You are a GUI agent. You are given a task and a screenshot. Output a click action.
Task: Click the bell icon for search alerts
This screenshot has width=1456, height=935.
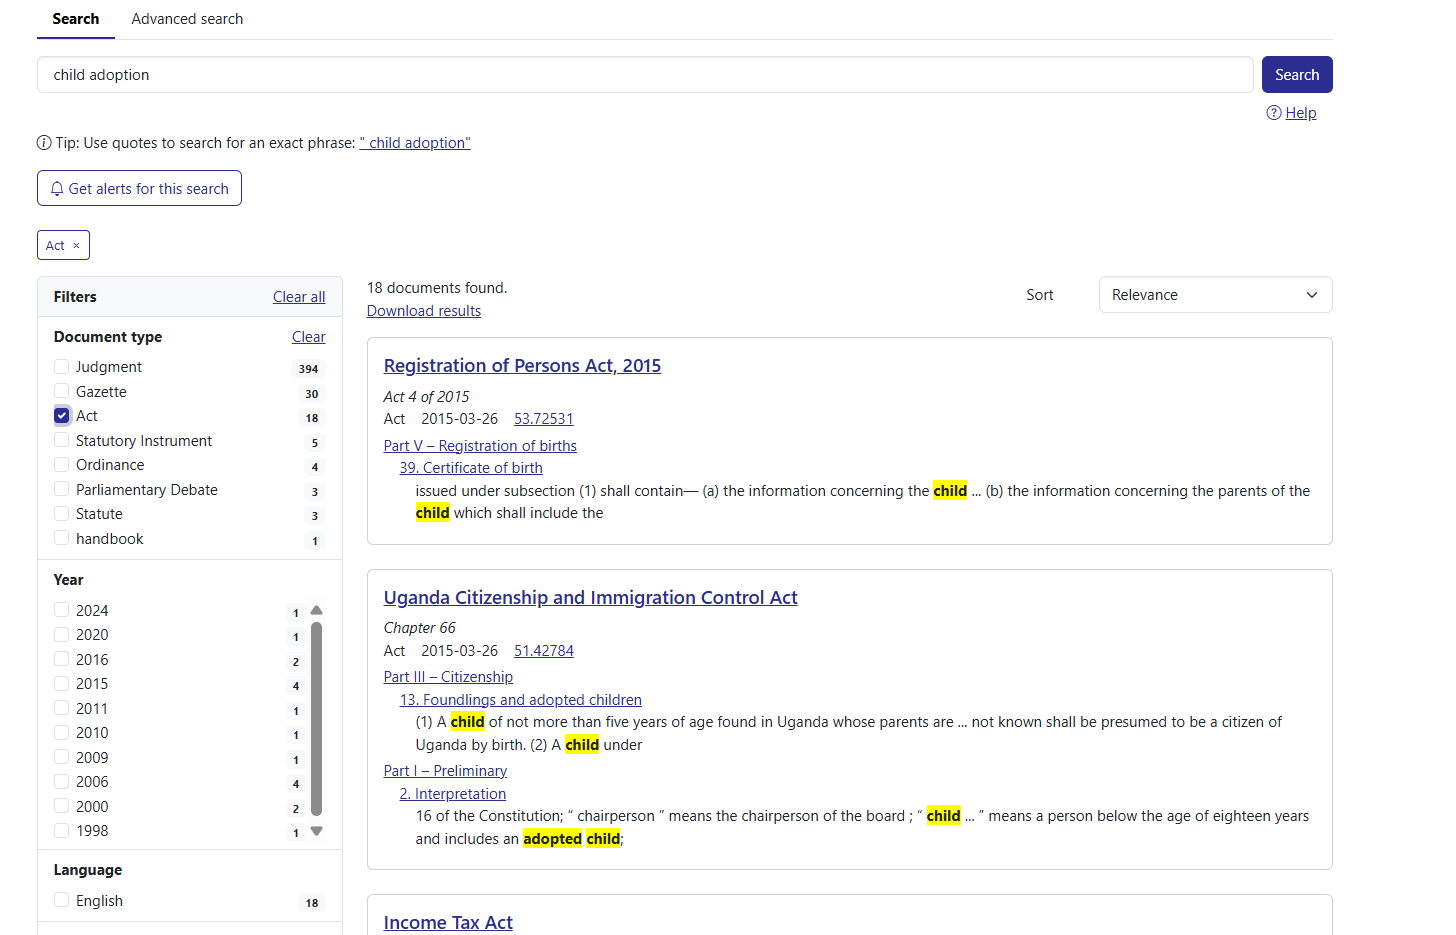(57, 189)
